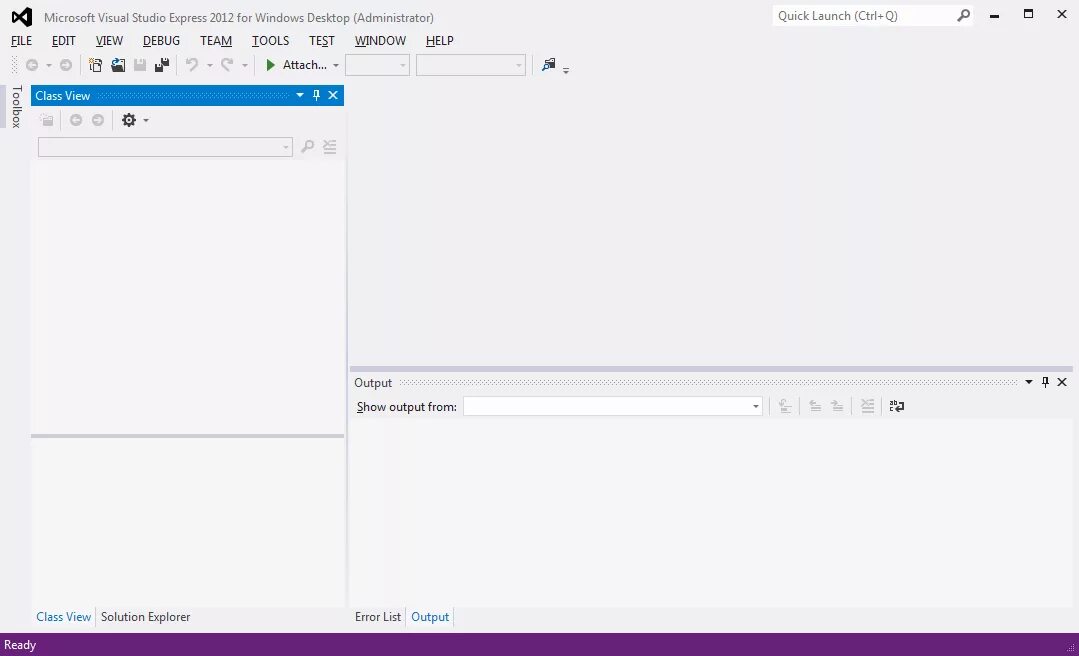This screenshot has height=656, width=1079.
Task: Click the single-disk Save icon
Action: coord(140,65)
